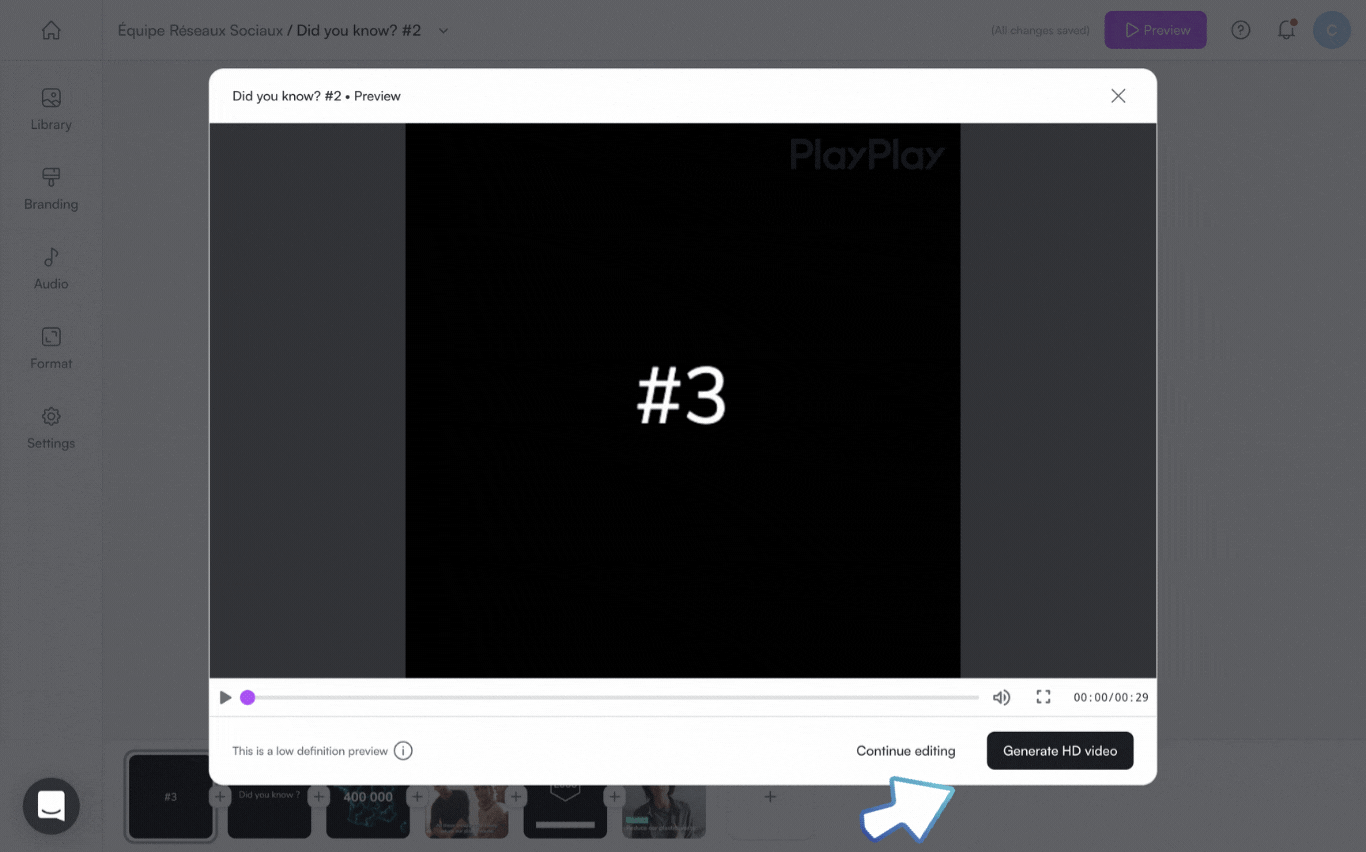This screenshot has height=852, width=1366.
Task: Play the preview video
Action: tap(225, 697)
